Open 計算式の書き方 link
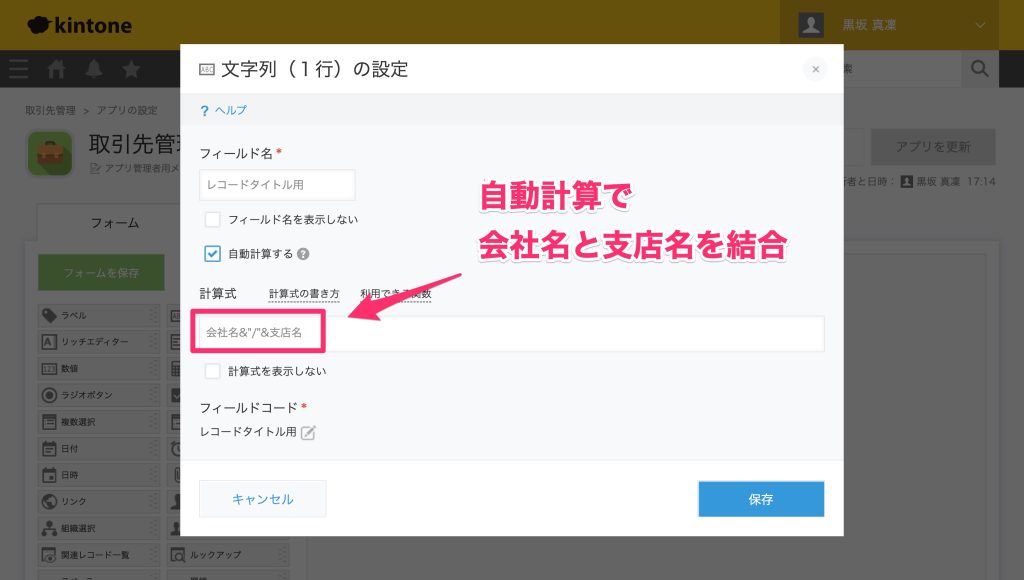Image resolution: width=1024 pixels, height=580 pixels. 304,294
